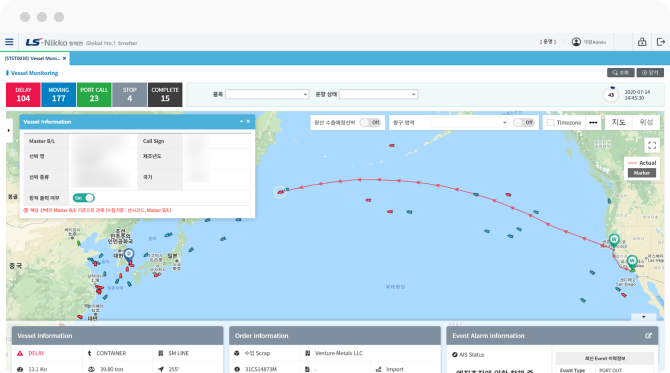Toggle the On switch in vessel popup

point(83,198)
